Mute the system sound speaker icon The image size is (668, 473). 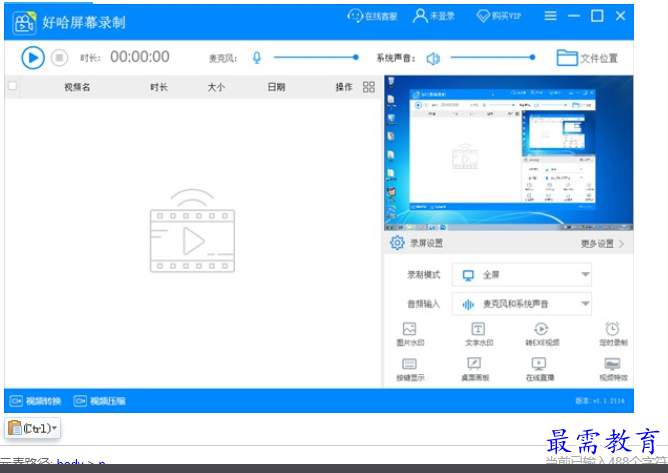(x=433, y=58)
